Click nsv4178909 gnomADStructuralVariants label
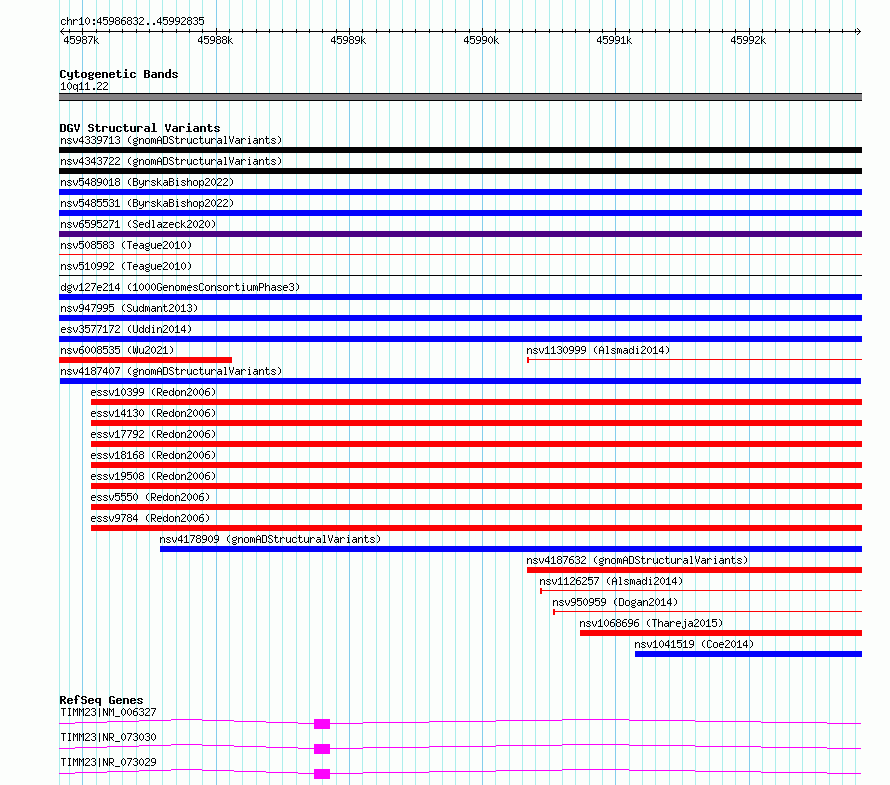The image size is (890, 785). pyautogui.click(x=270, y=539)
